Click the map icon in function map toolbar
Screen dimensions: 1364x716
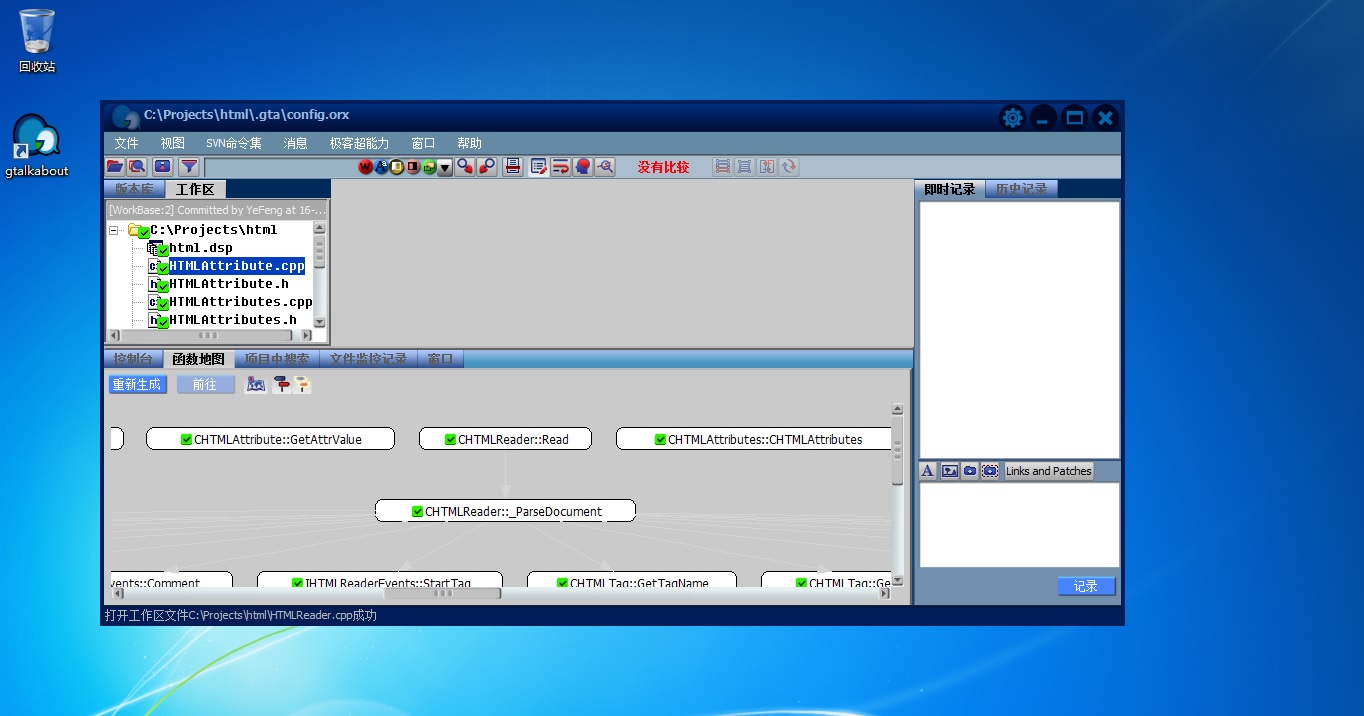[256, 384]
